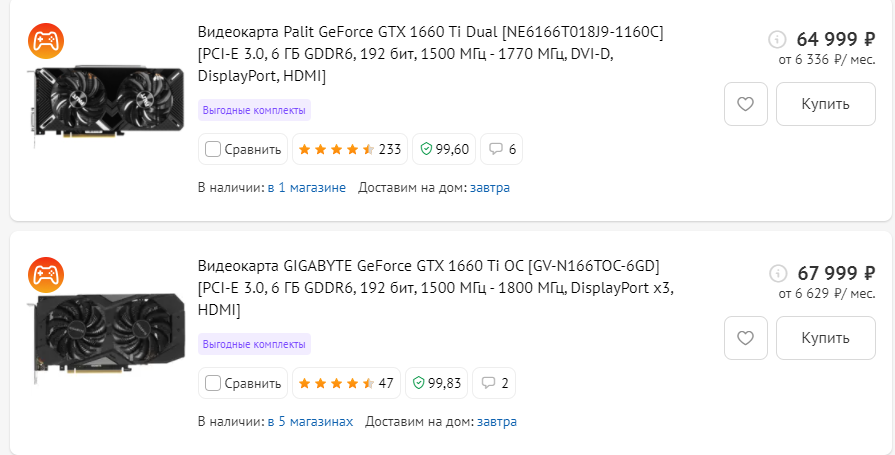Check Сравнить for the GIGABYTE video card

point(213,383)
